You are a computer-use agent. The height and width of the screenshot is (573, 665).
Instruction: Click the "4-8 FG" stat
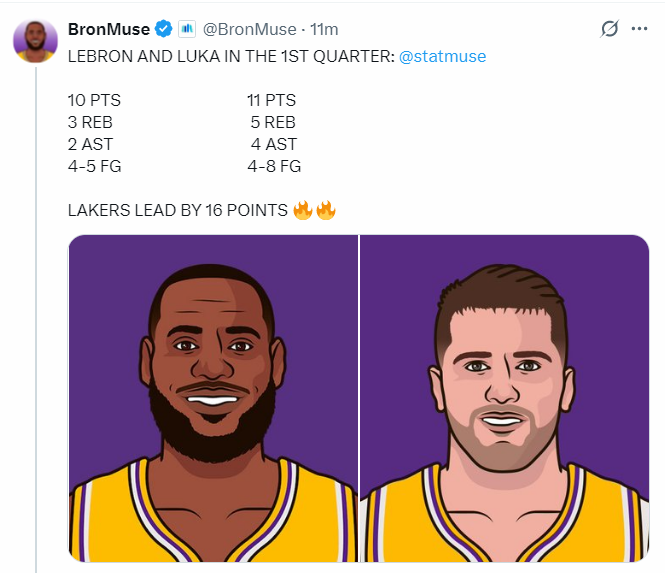(x=274, y=166)
